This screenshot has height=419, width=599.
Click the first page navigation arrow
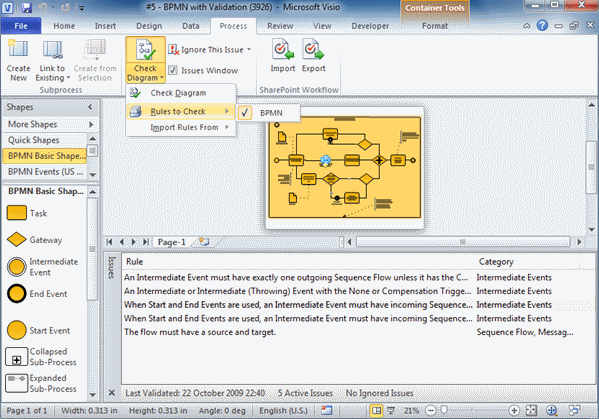click(x=110, y=242)
